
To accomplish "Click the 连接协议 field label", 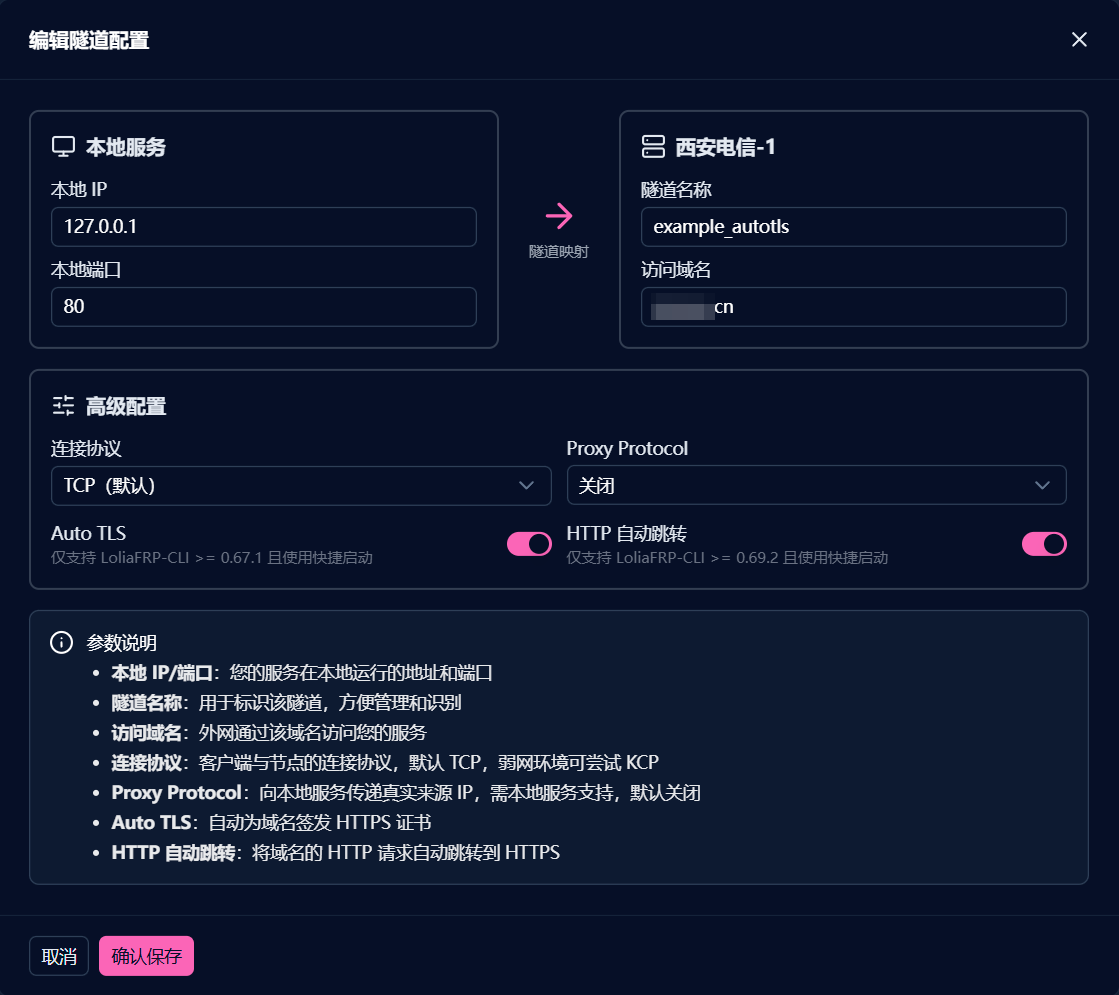I will click(x=86, y=448).
